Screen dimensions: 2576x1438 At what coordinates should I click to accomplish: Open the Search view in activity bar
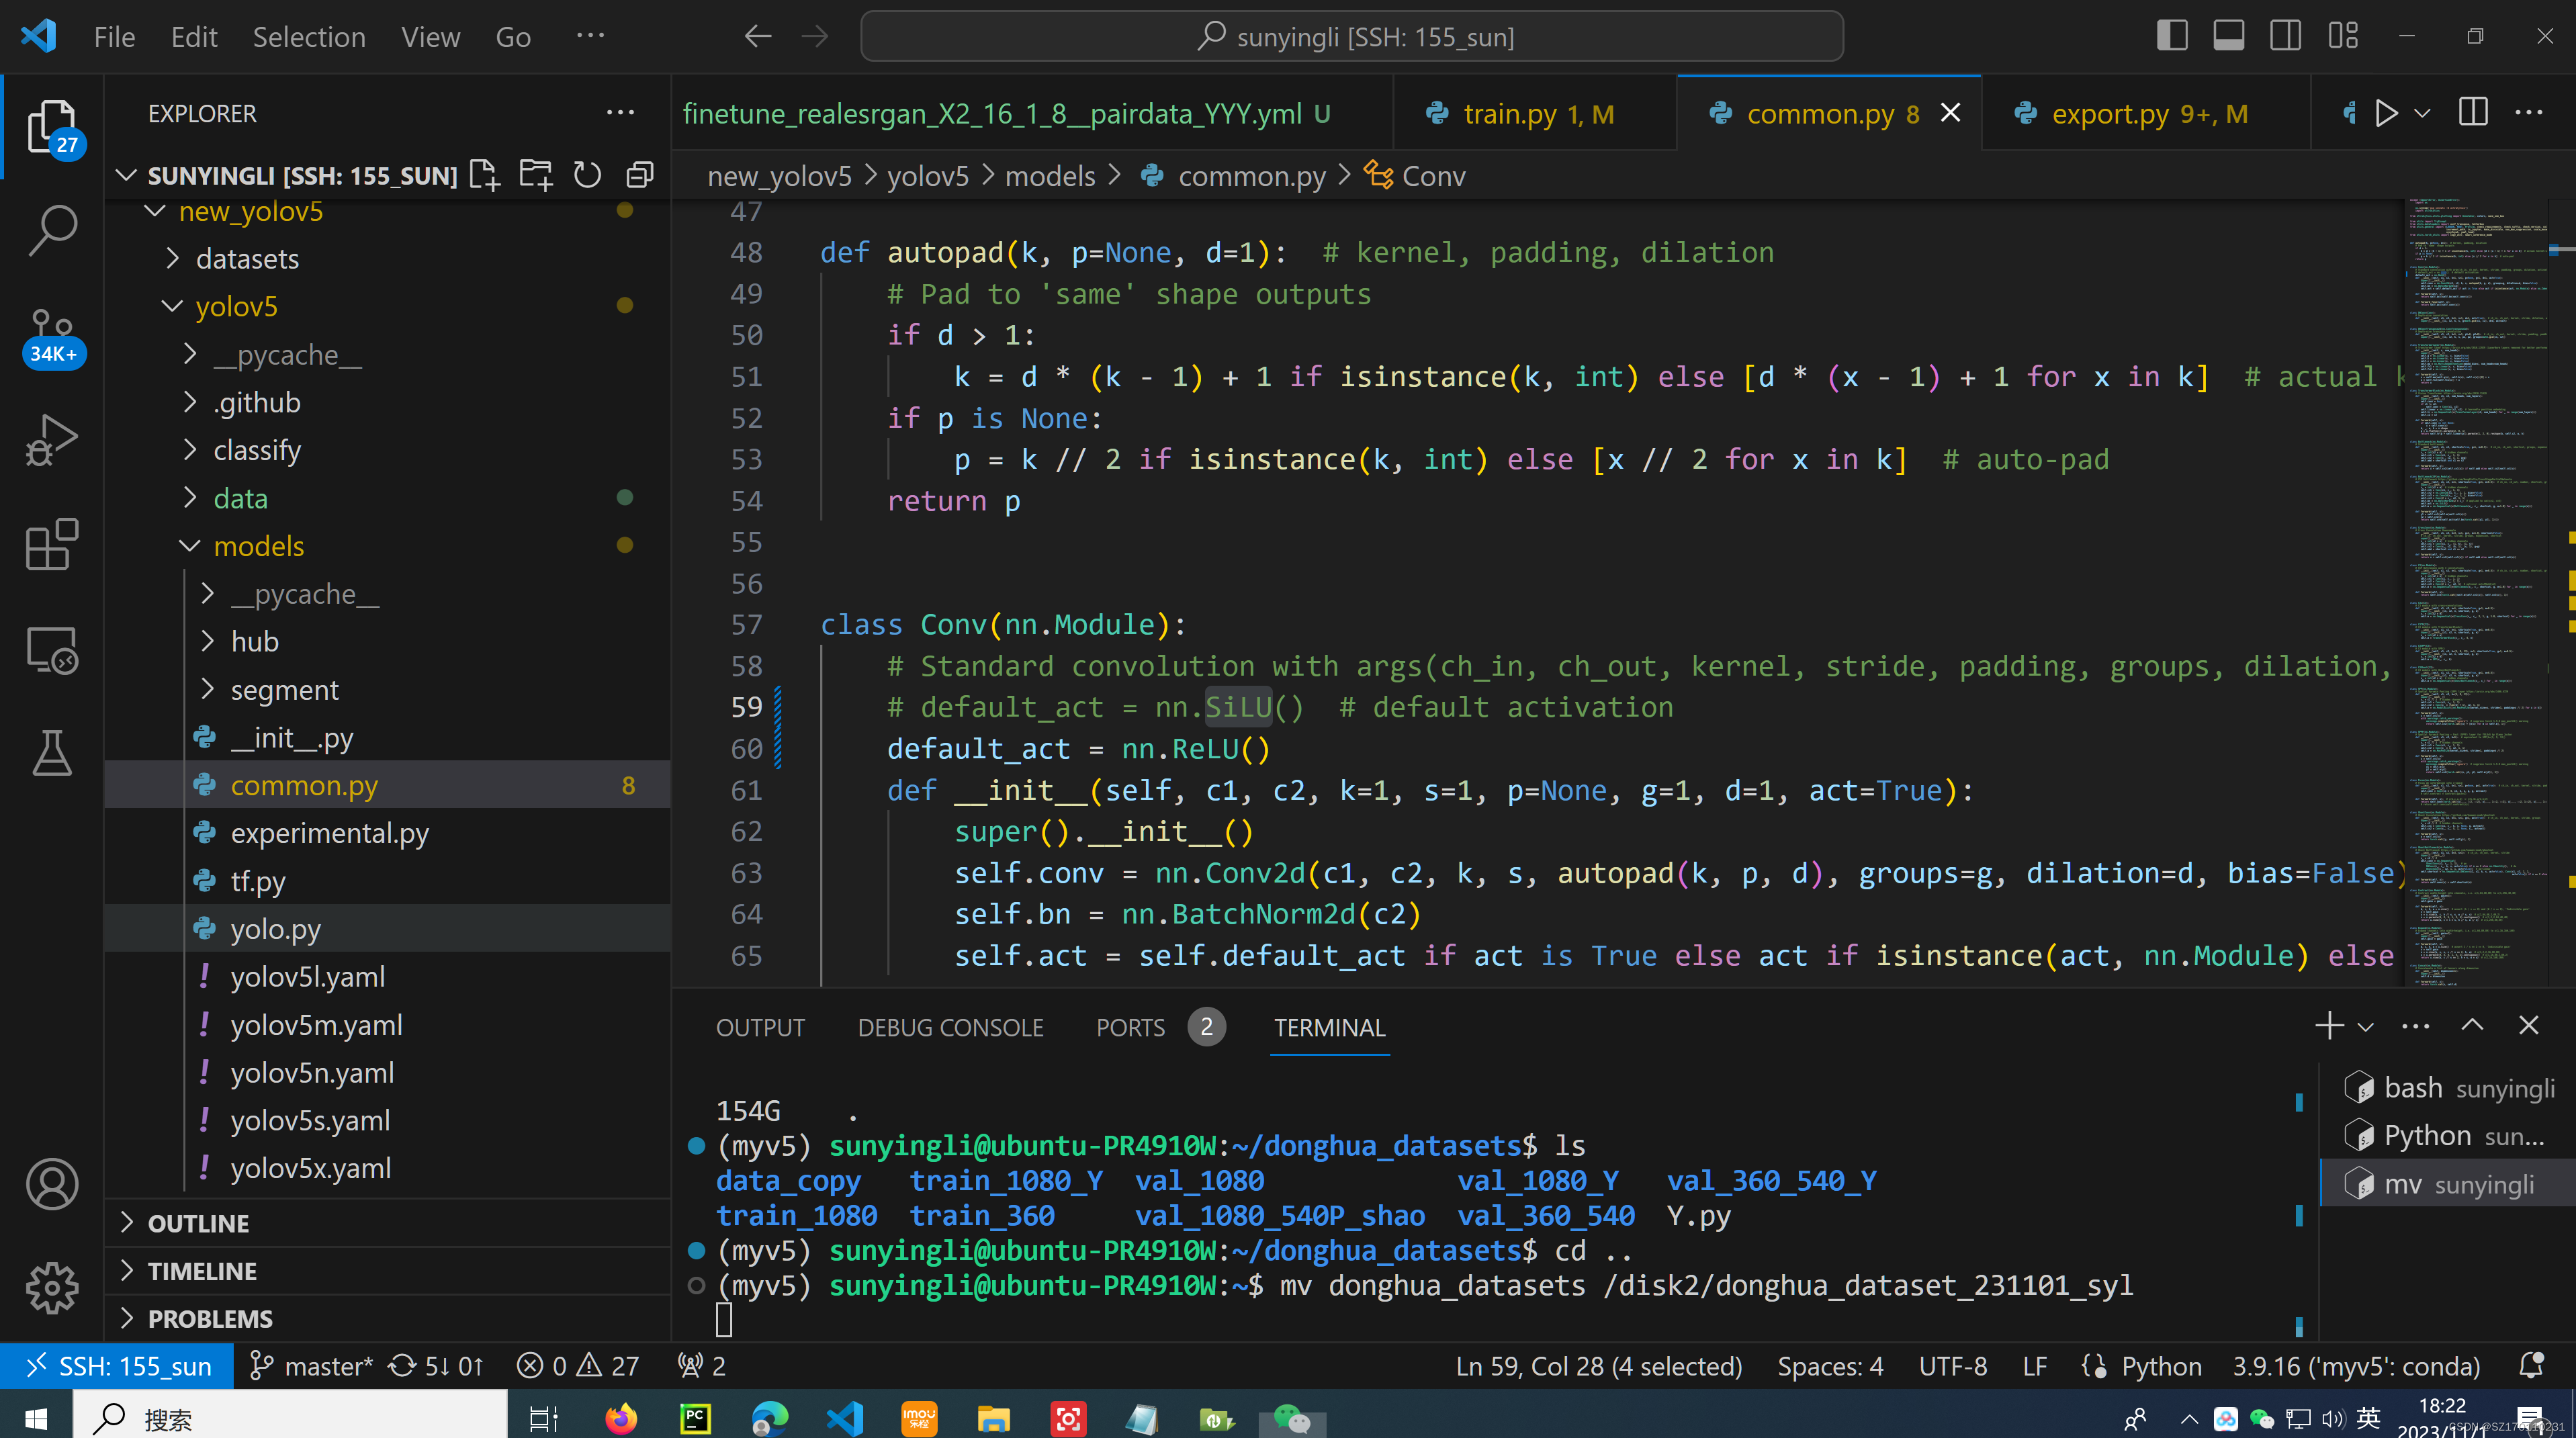click(52, 230)
